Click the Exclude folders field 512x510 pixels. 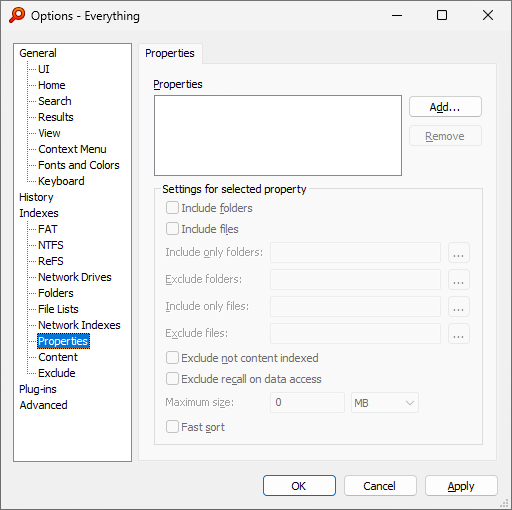click(355, 280)
